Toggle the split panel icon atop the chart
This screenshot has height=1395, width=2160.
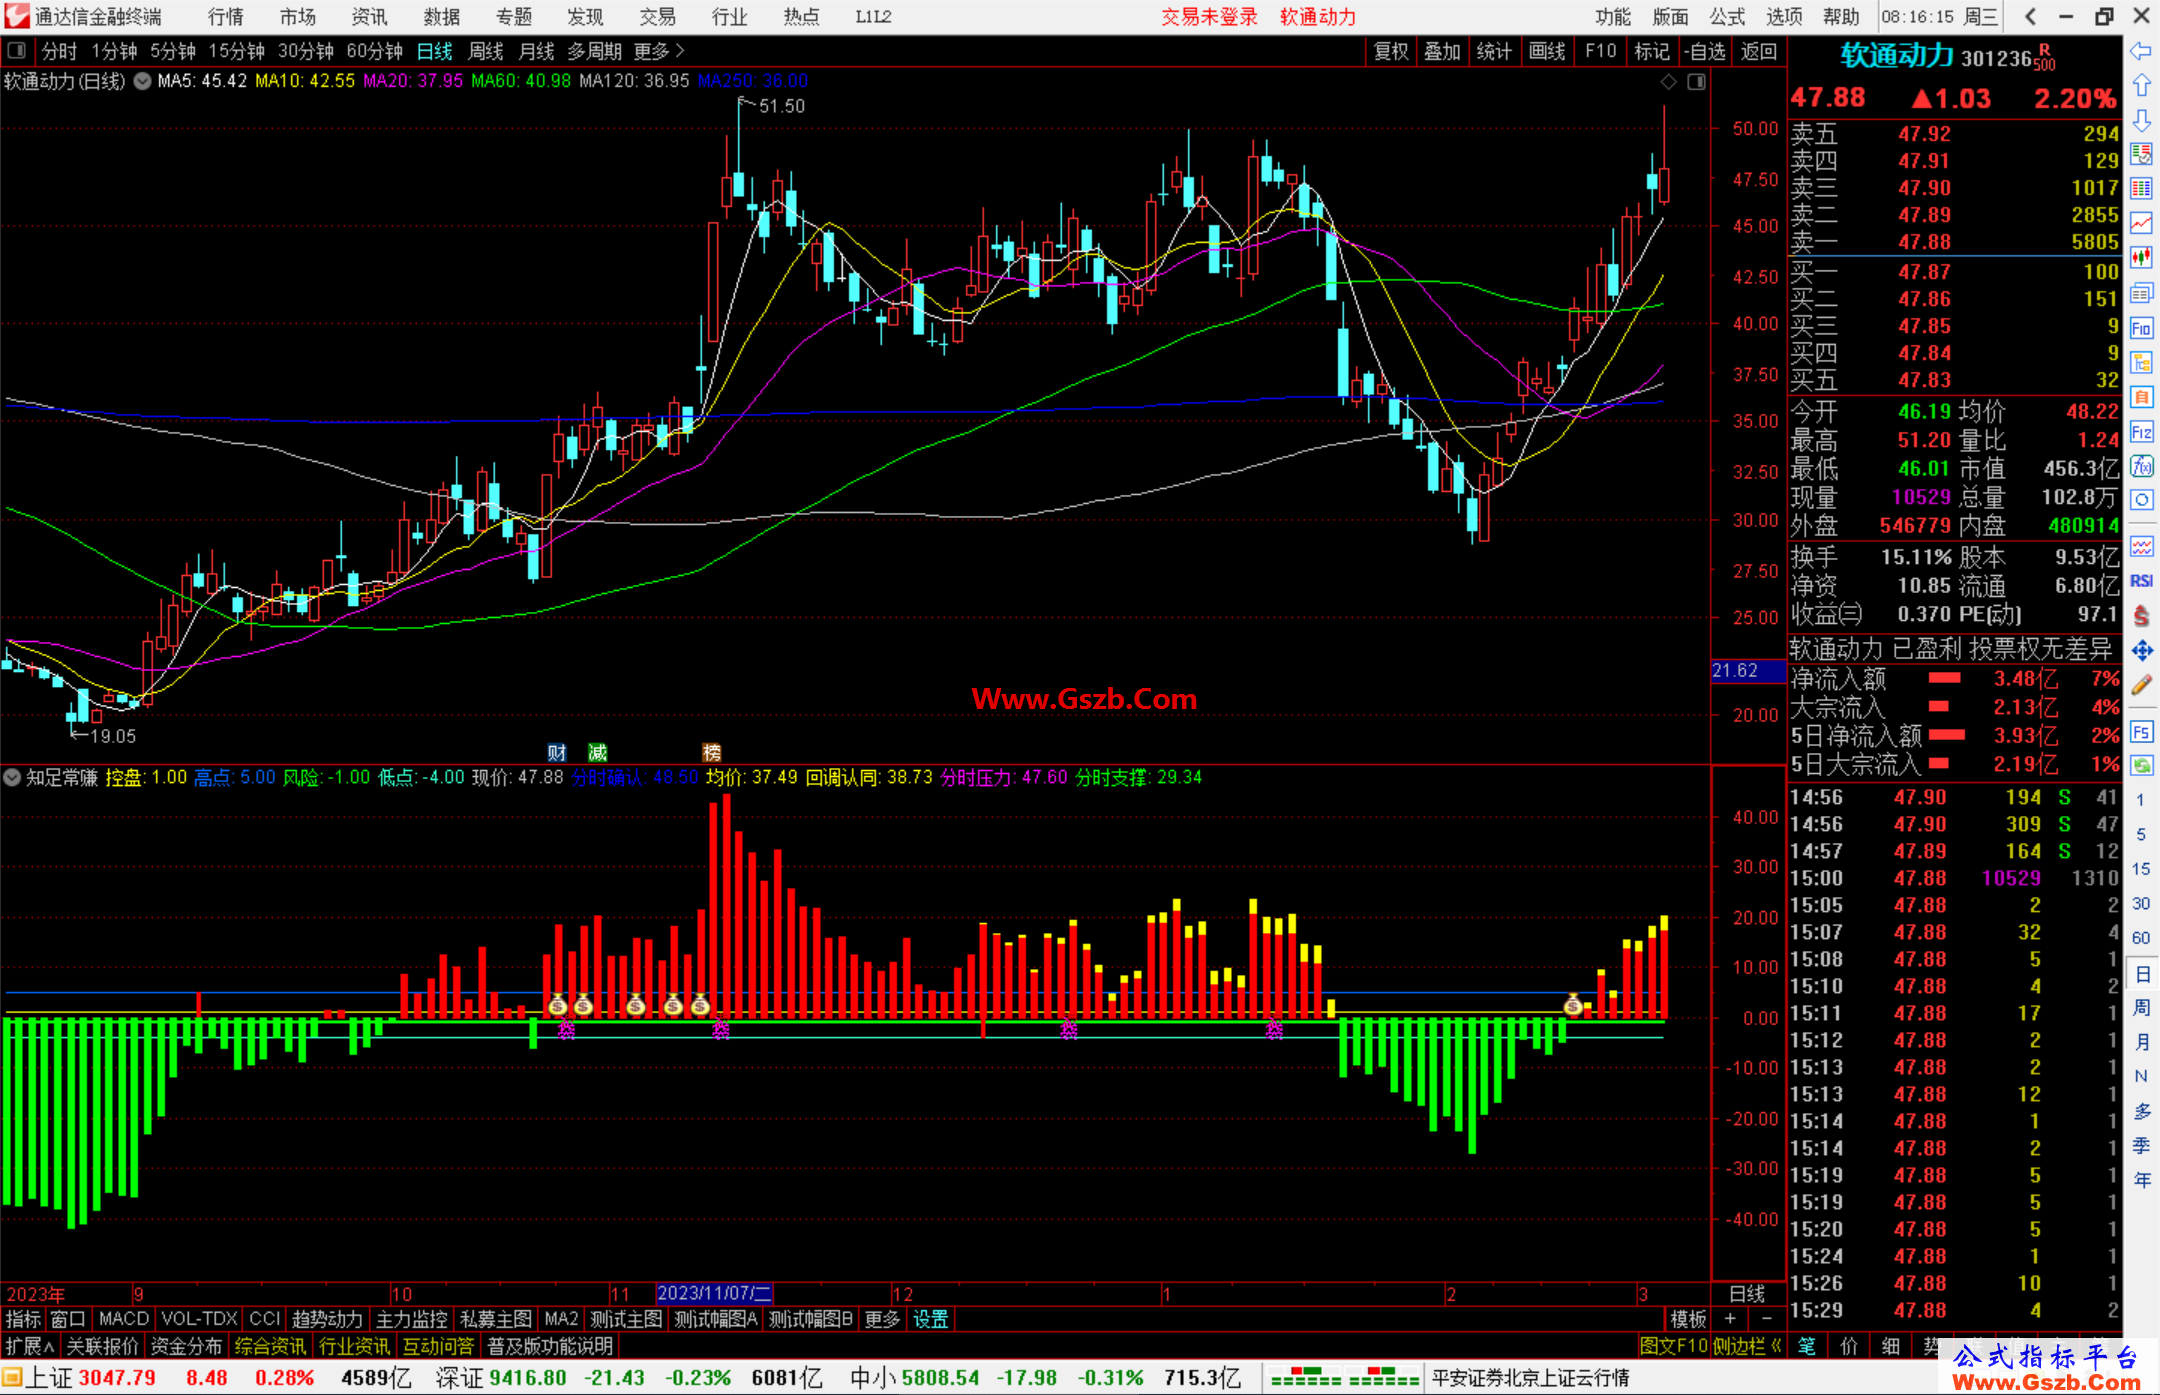tap(1696, 81)
